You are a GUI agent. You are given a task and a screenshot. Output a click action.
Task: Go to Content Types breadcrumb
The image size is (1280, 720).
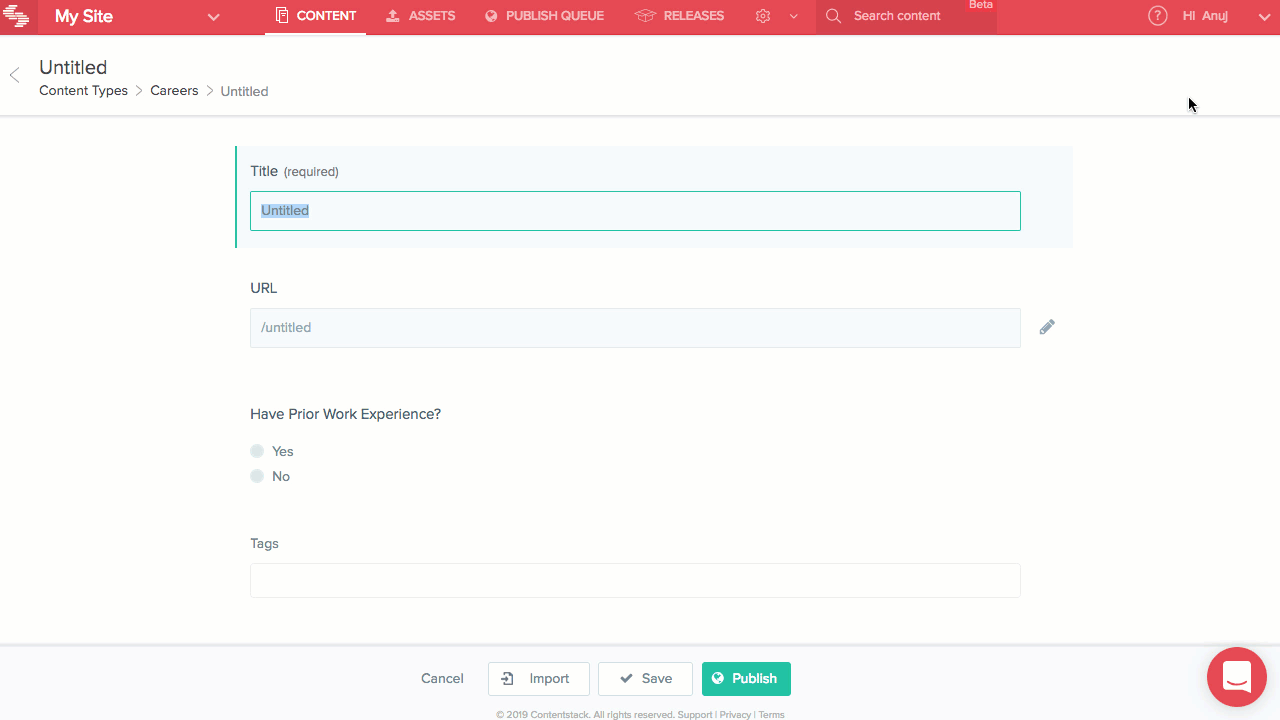pos(83,91)
